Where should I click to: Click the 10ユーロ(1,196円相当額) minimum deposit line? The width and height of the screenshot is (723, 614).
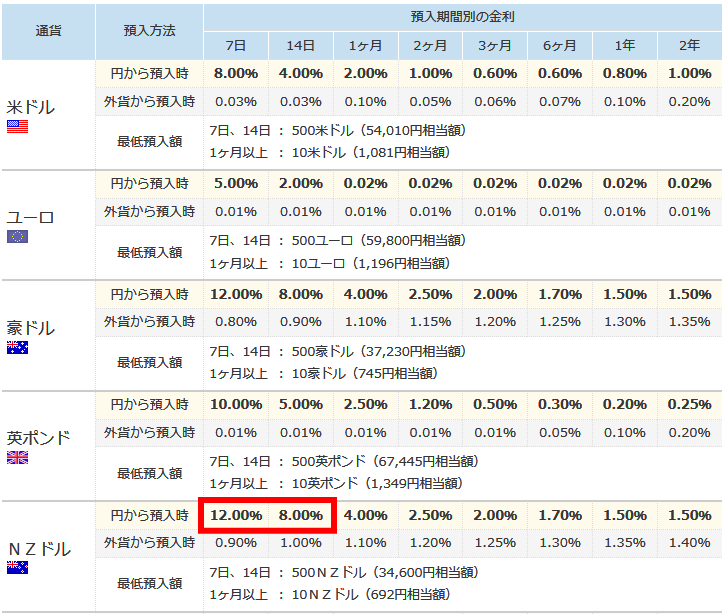click(x=330, y=264)
